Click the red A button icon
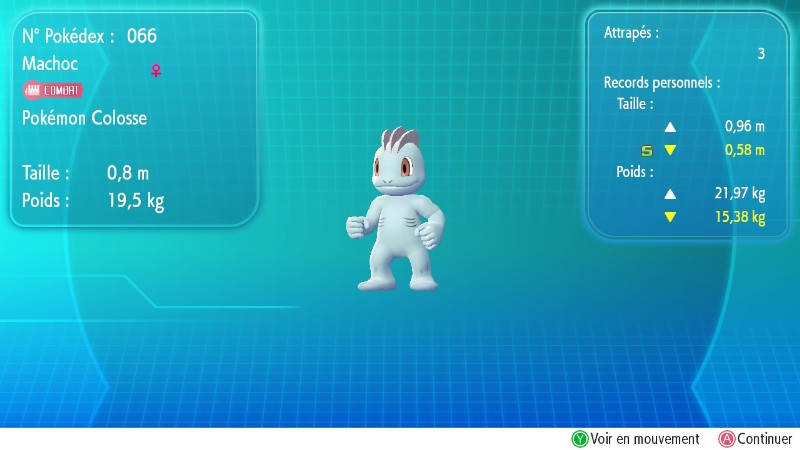 [x=726, y=439]
